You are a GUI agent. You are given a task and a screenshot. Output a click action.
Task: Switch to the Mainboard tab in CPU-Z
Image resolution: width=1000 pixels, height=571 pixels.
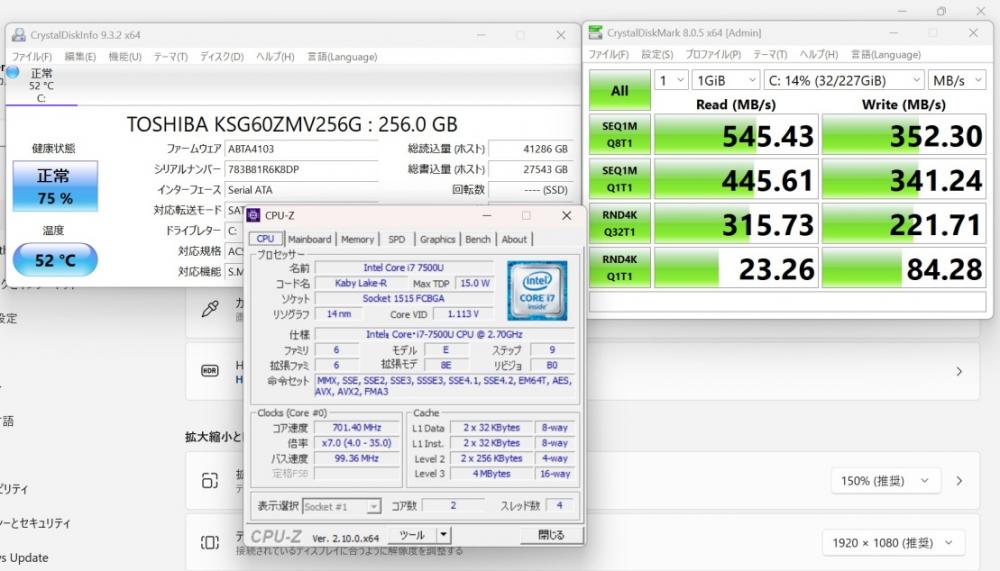coord(309,239)
